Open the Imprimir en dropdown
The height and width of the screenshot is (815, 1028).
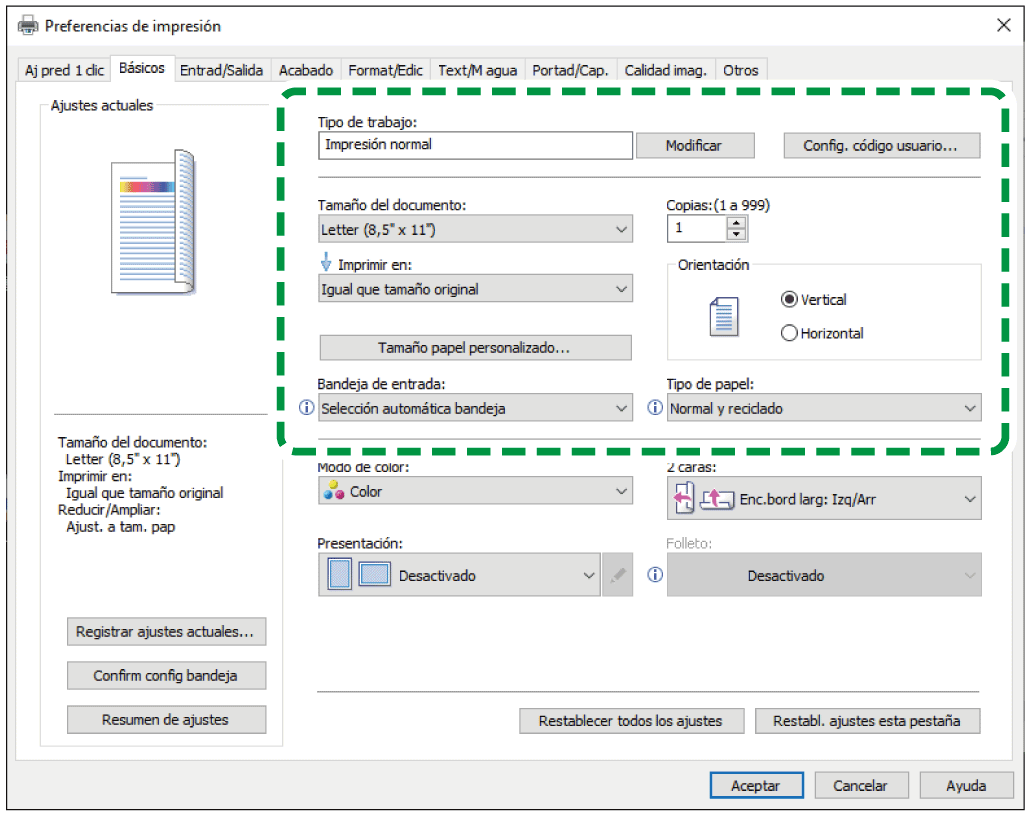pyautogui.click(x=475, y=290)
